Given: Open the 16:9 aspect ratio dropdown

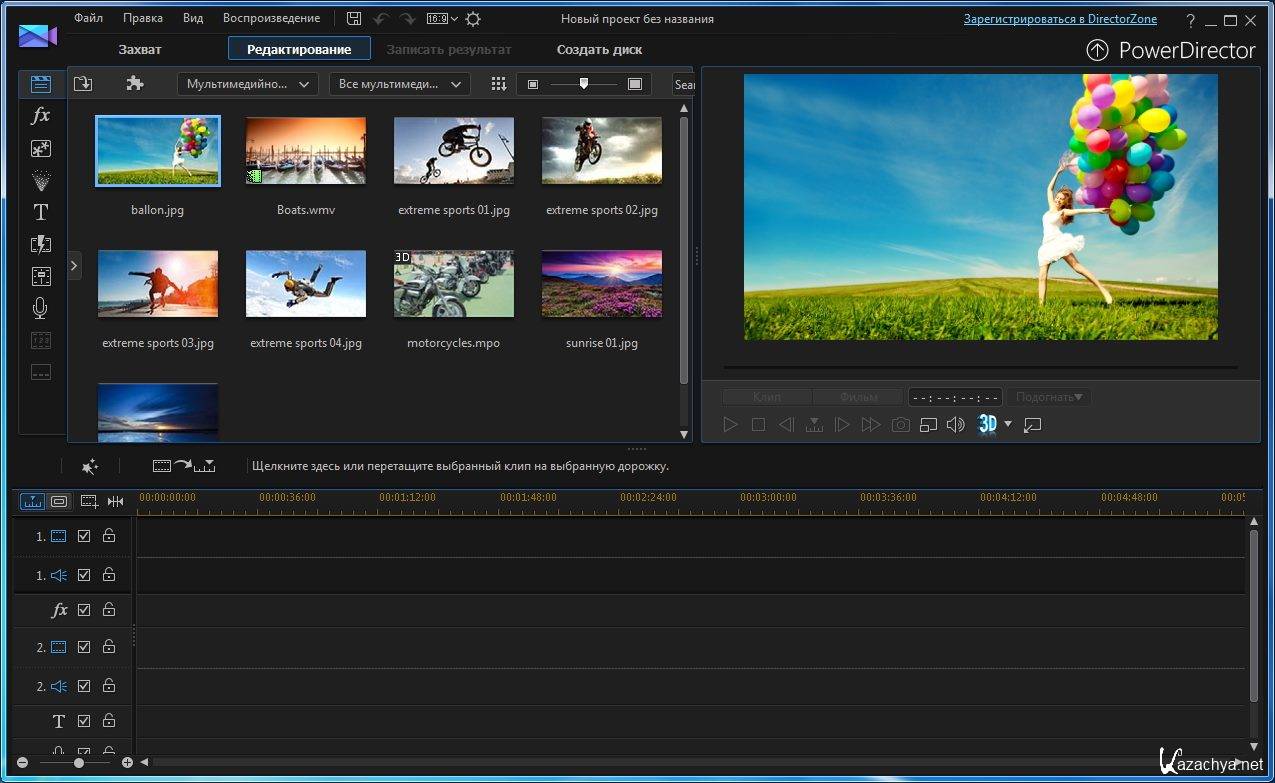Looking at the screenshot, I should (441, 19).
